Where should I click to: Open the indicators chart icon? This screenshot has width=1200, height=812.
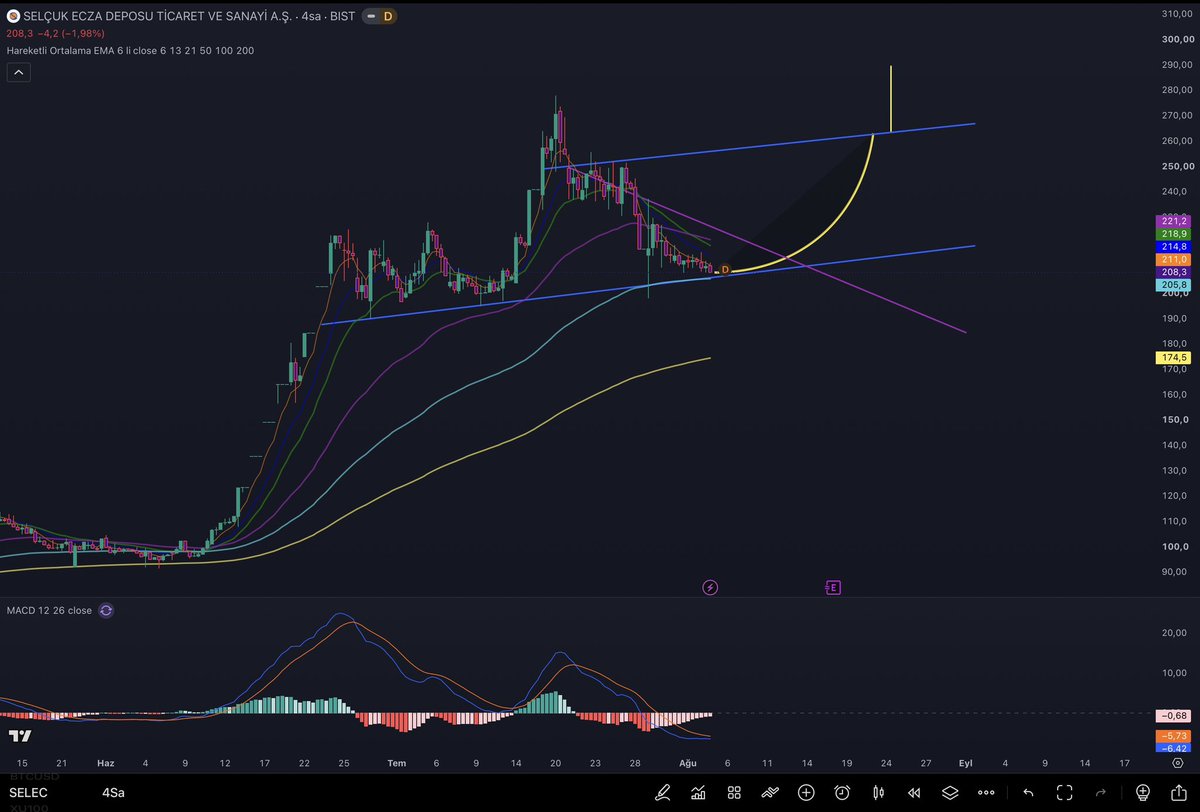(x=698, y=793)
